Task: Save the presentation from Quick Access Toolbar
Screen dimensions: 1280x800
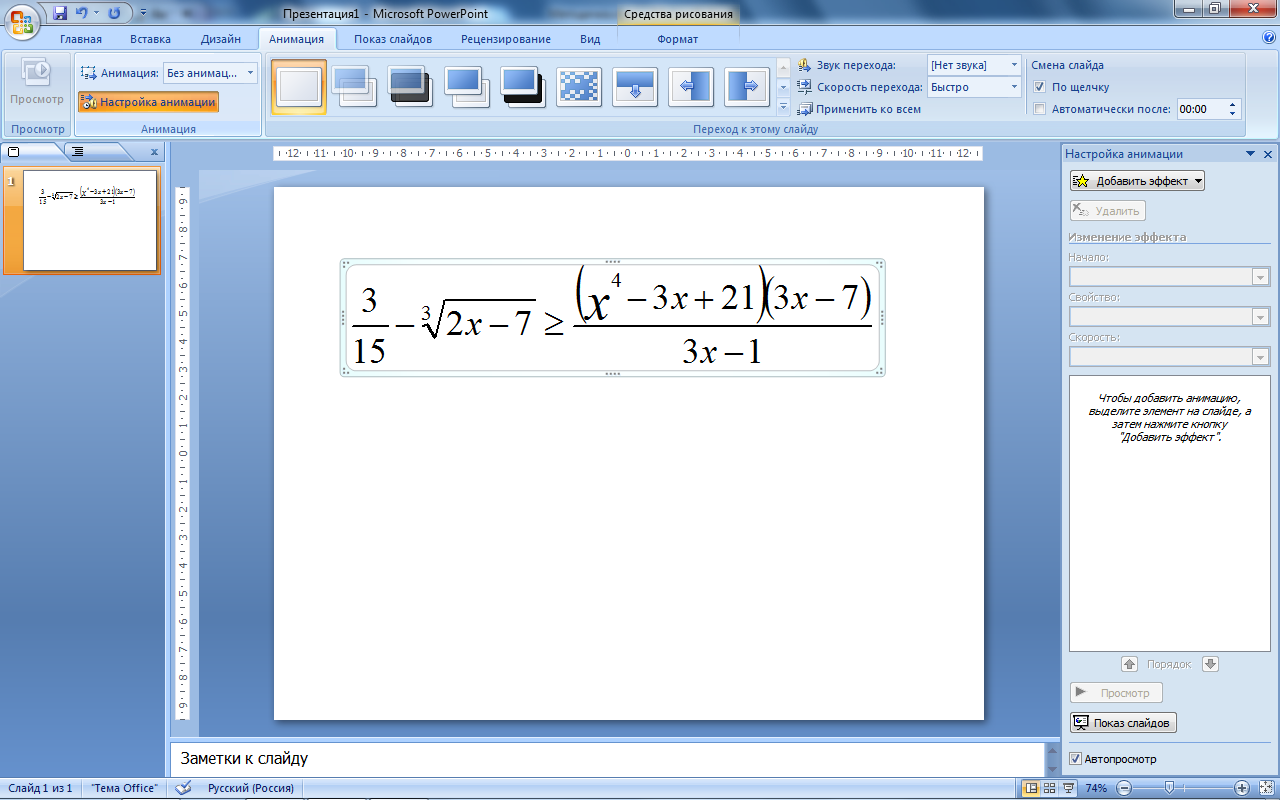Action: click(x=61, y=13)
